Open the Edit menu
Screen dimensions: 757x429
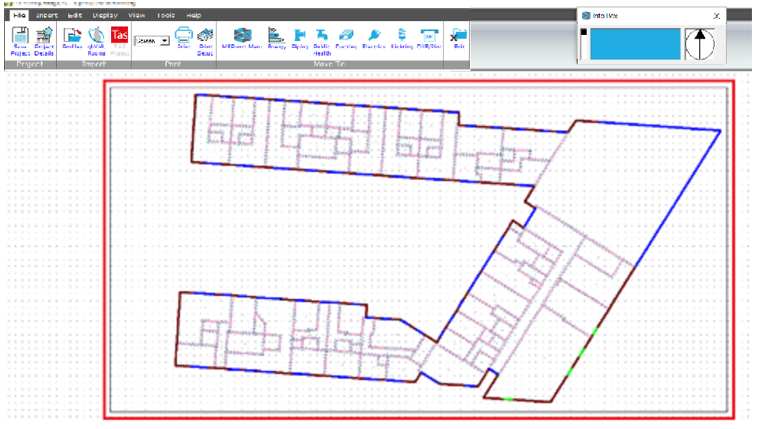point(74,15)
